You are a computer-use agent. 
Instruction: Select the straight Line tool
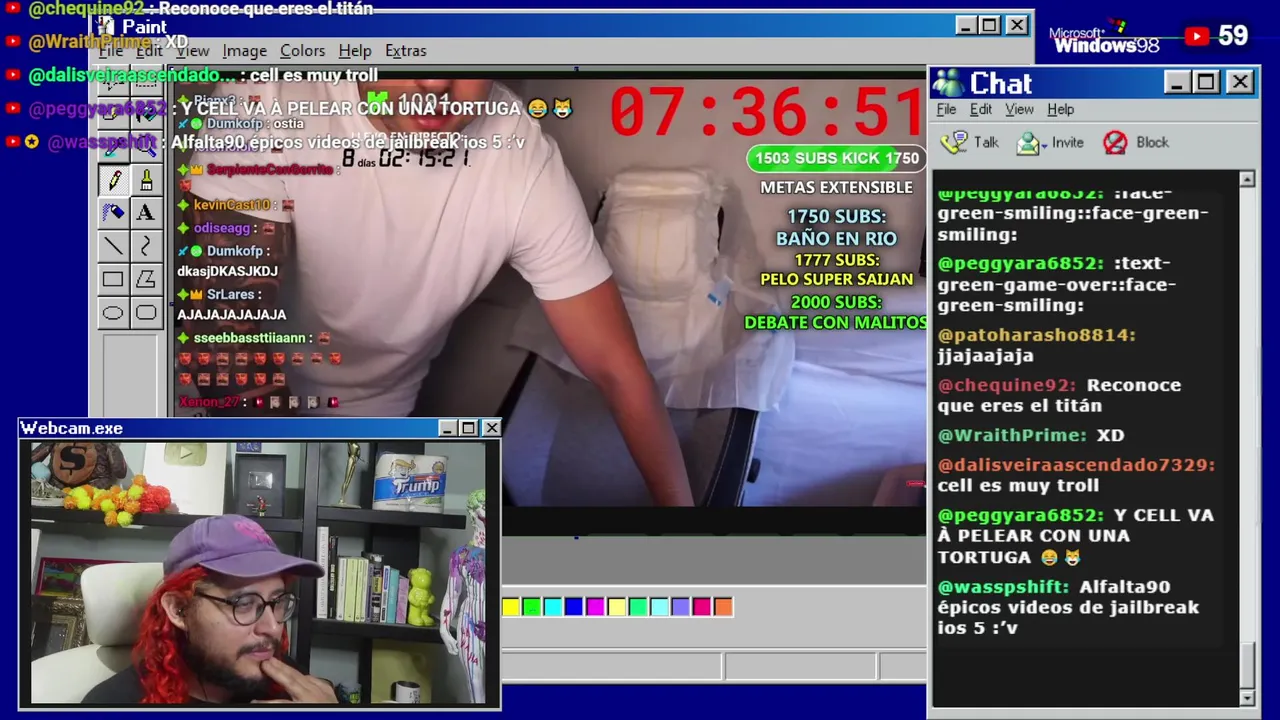pyautogui.click(x=113, y=246)
